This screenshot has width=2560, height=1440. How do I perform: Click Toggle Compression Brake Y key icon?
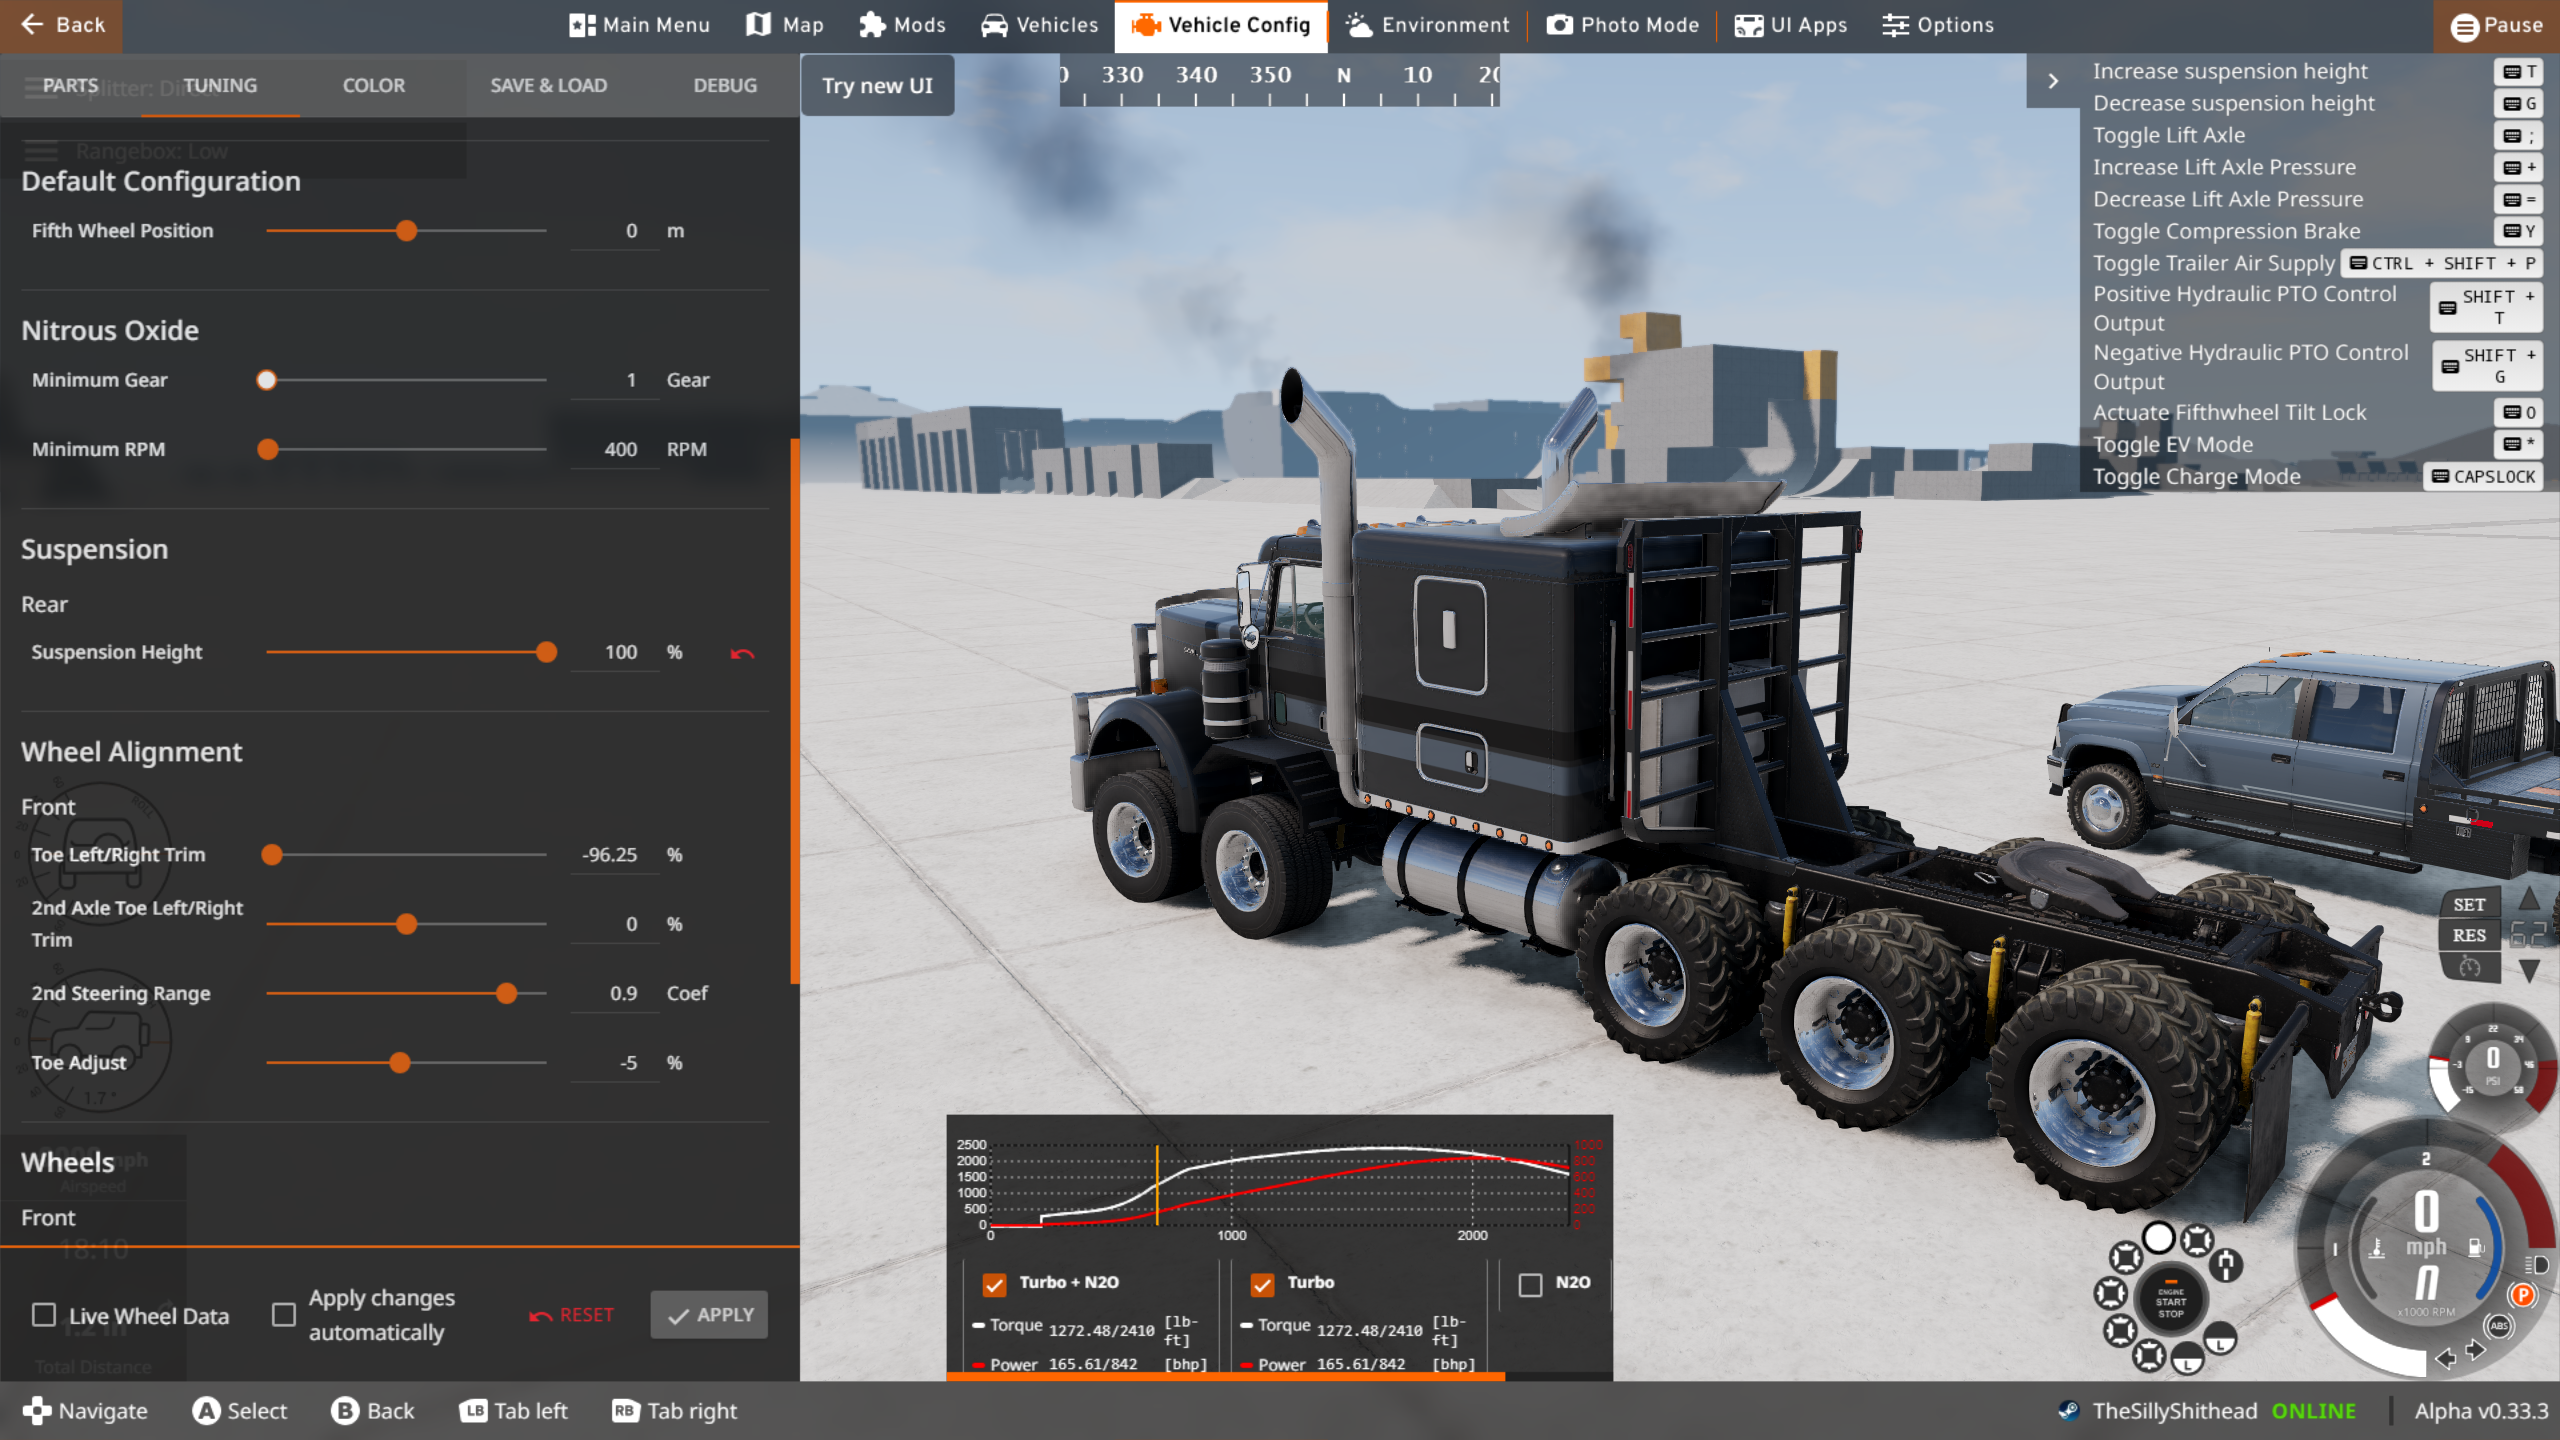(x=2518, y=231)
